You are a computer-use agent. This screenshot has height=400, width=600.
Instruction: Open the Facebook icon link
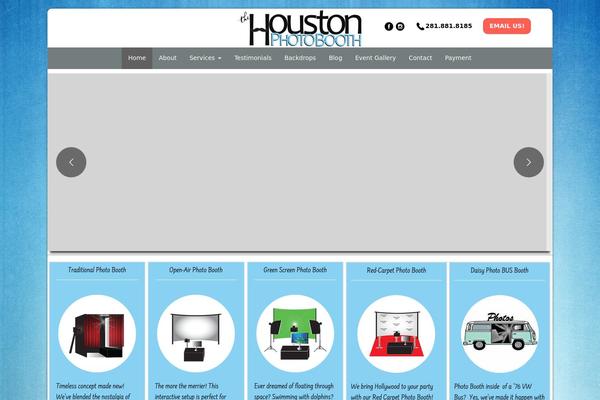pos(389,26)
